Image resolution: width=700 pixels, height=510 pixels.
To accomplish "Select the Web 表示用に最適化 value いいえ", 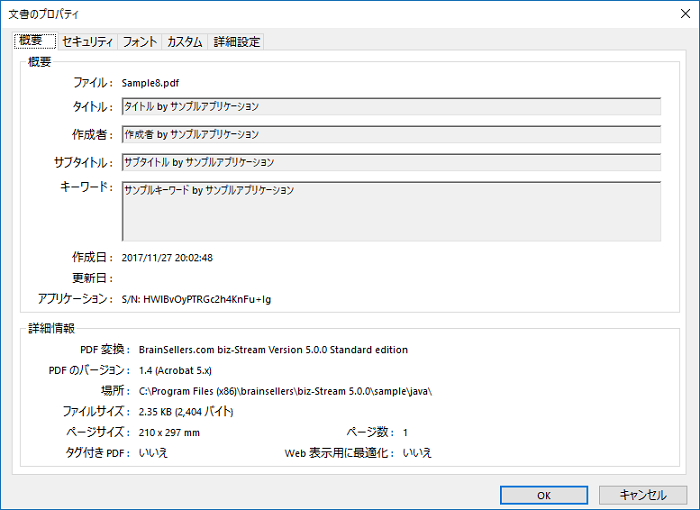I will tap(417, 453).
